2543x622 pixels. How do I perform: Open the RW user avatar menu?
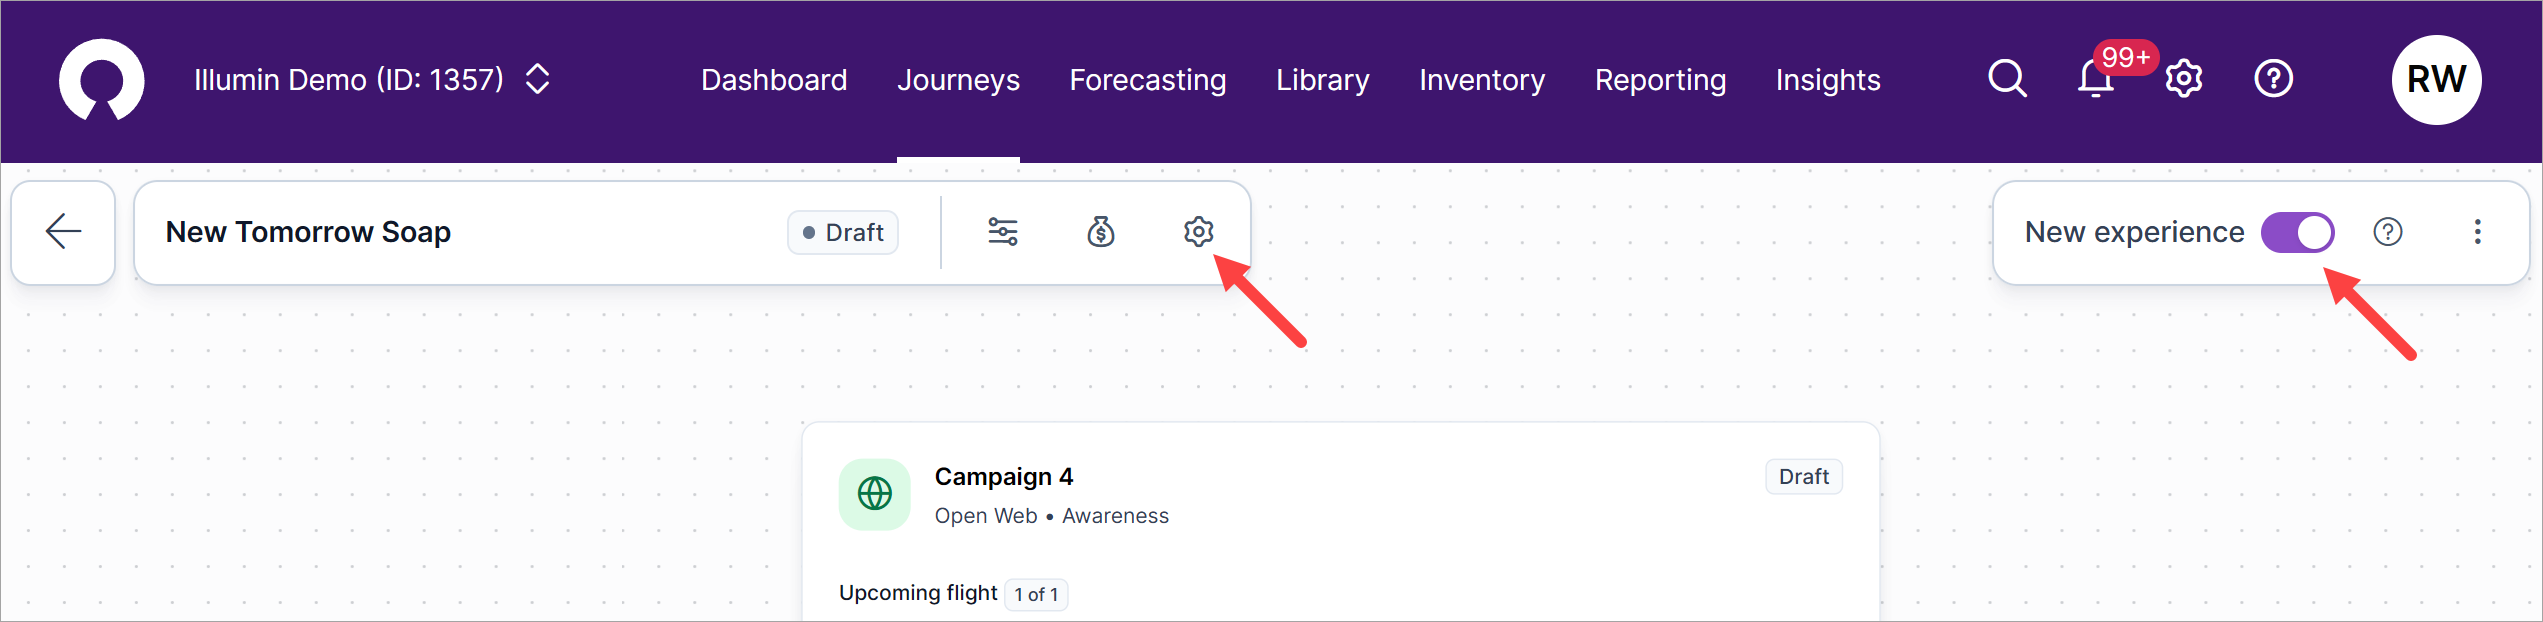point(2436,80)
